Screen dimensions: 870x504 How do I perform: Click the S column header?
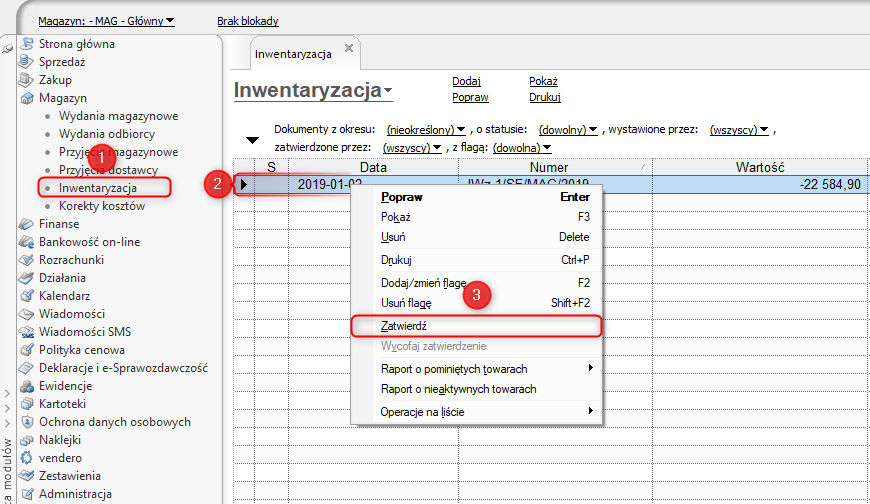tap(271, 167)
